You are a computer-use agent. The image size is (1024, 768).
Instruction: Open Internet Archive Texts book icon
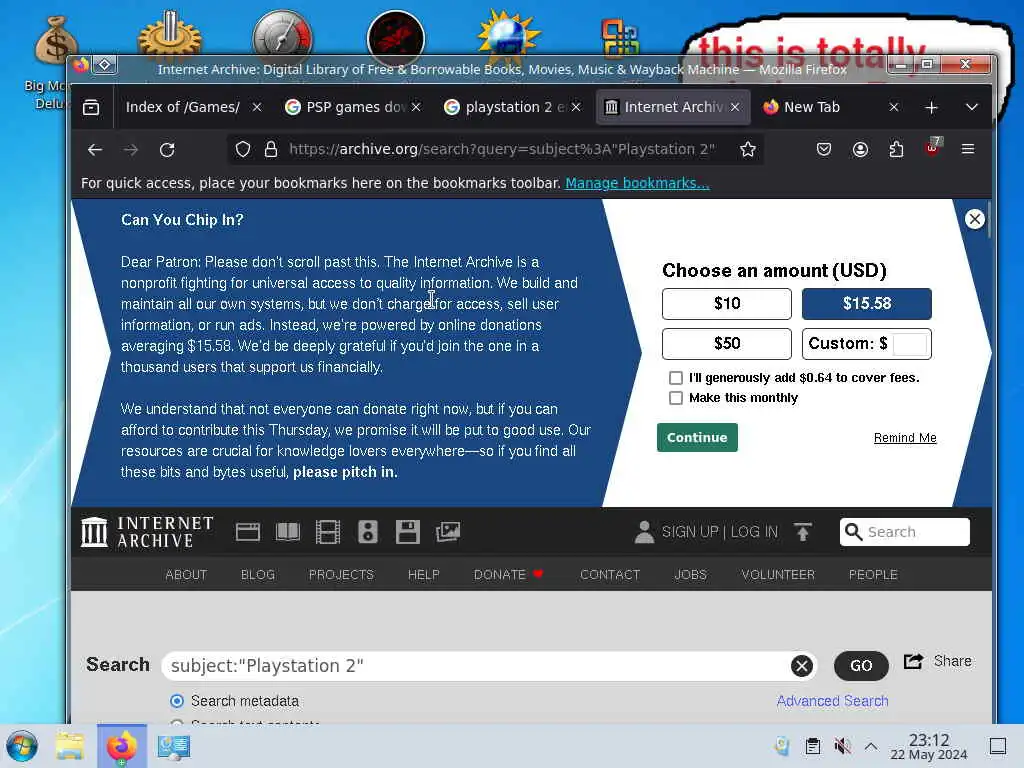tap(287, 532)
